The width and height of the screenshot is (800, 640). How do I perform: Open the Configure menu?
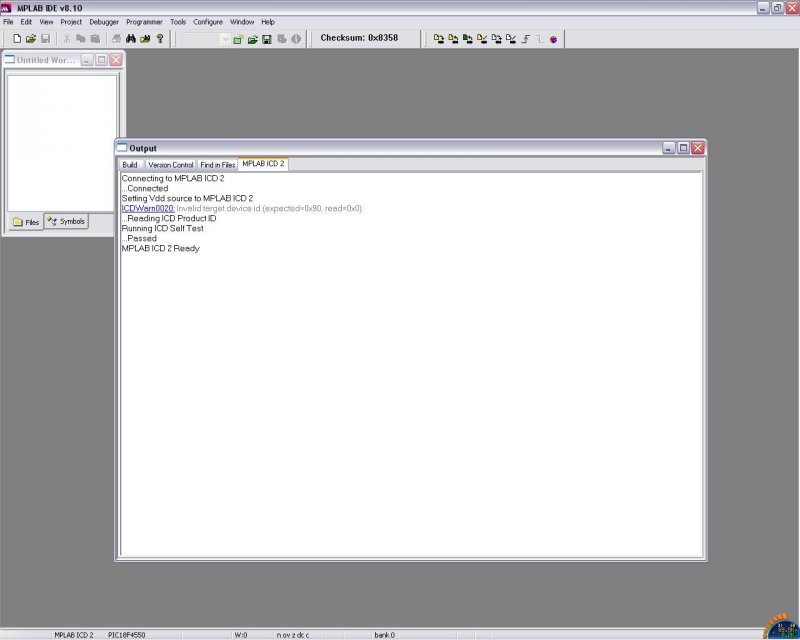[208, 22]
